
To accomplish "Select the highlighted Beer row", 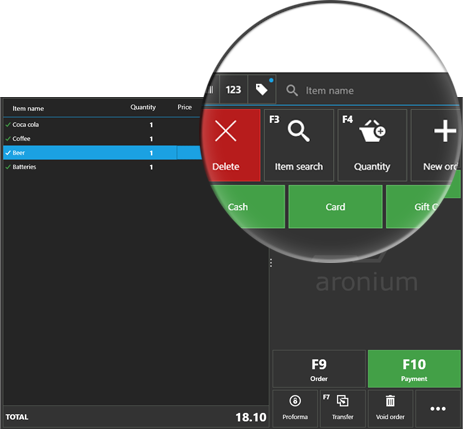I will pos(103,153).
